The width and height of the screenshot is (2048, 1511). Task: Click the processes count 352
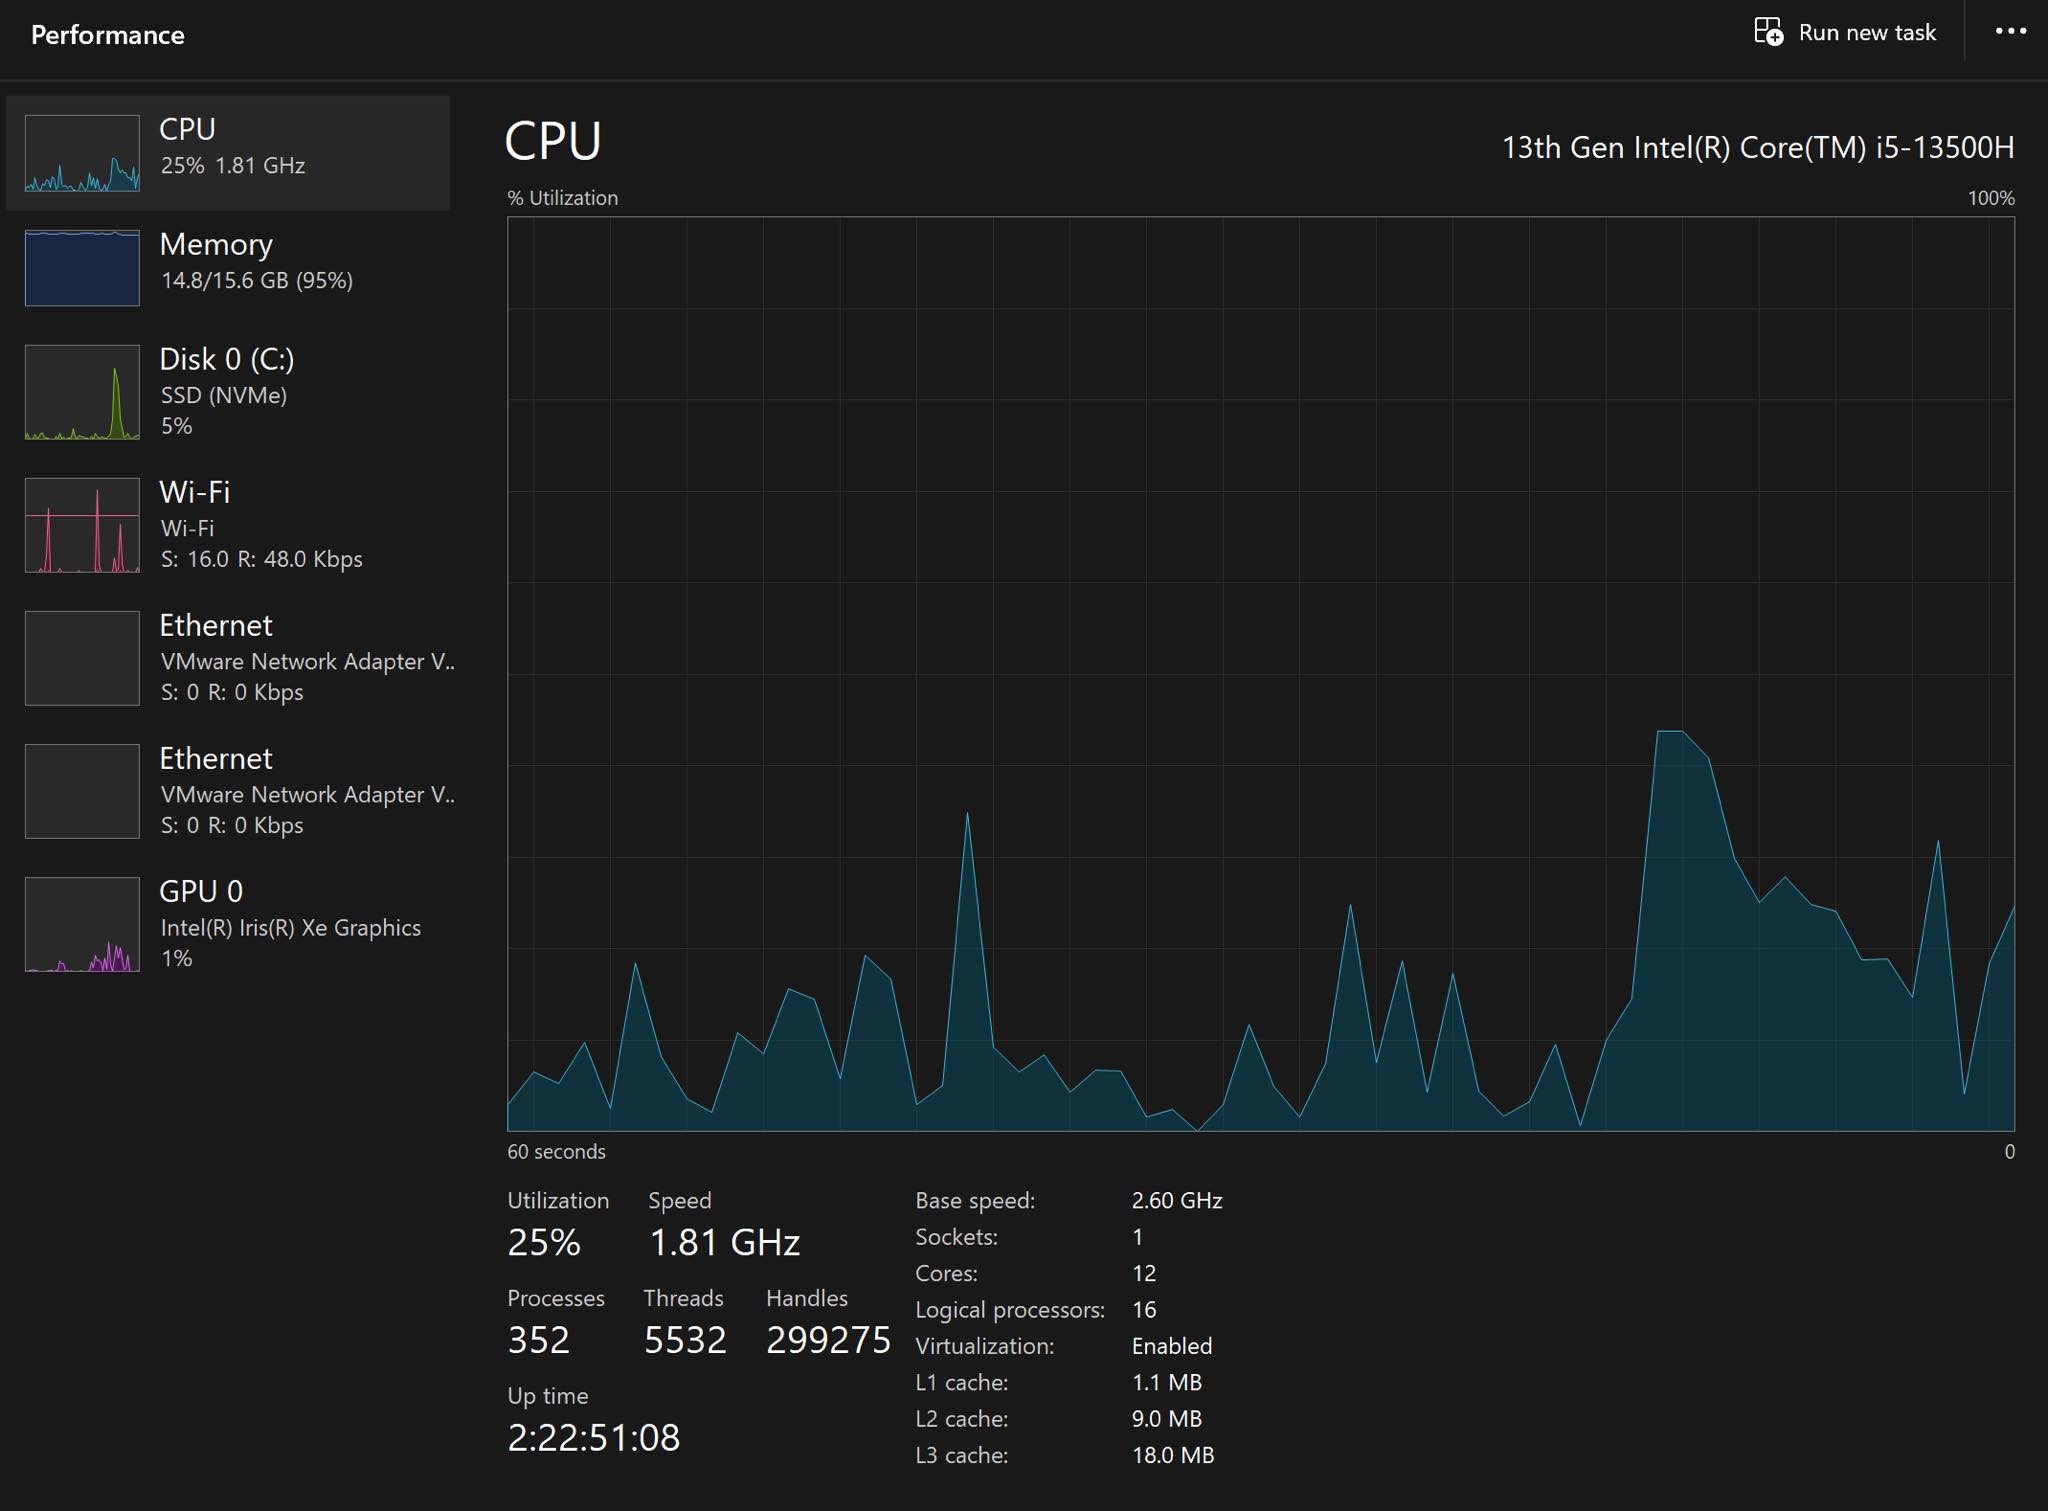click(x=539, y=1340)
